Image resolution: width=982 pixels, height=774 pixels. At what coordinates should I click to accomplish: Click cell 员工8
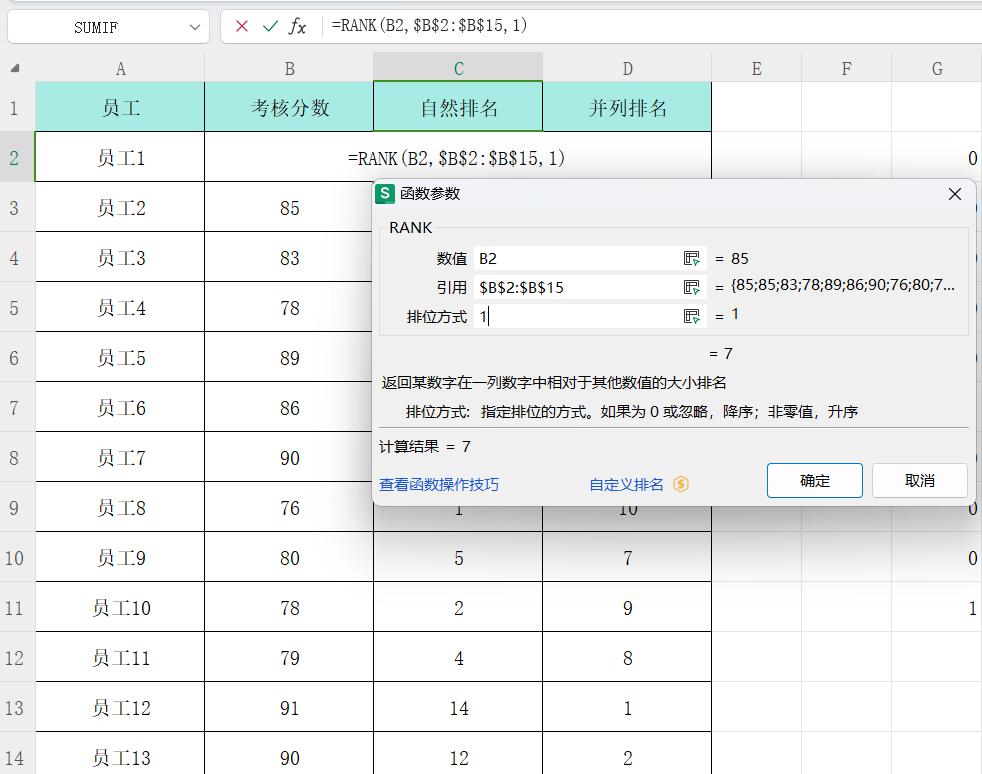tap(120, 508)
